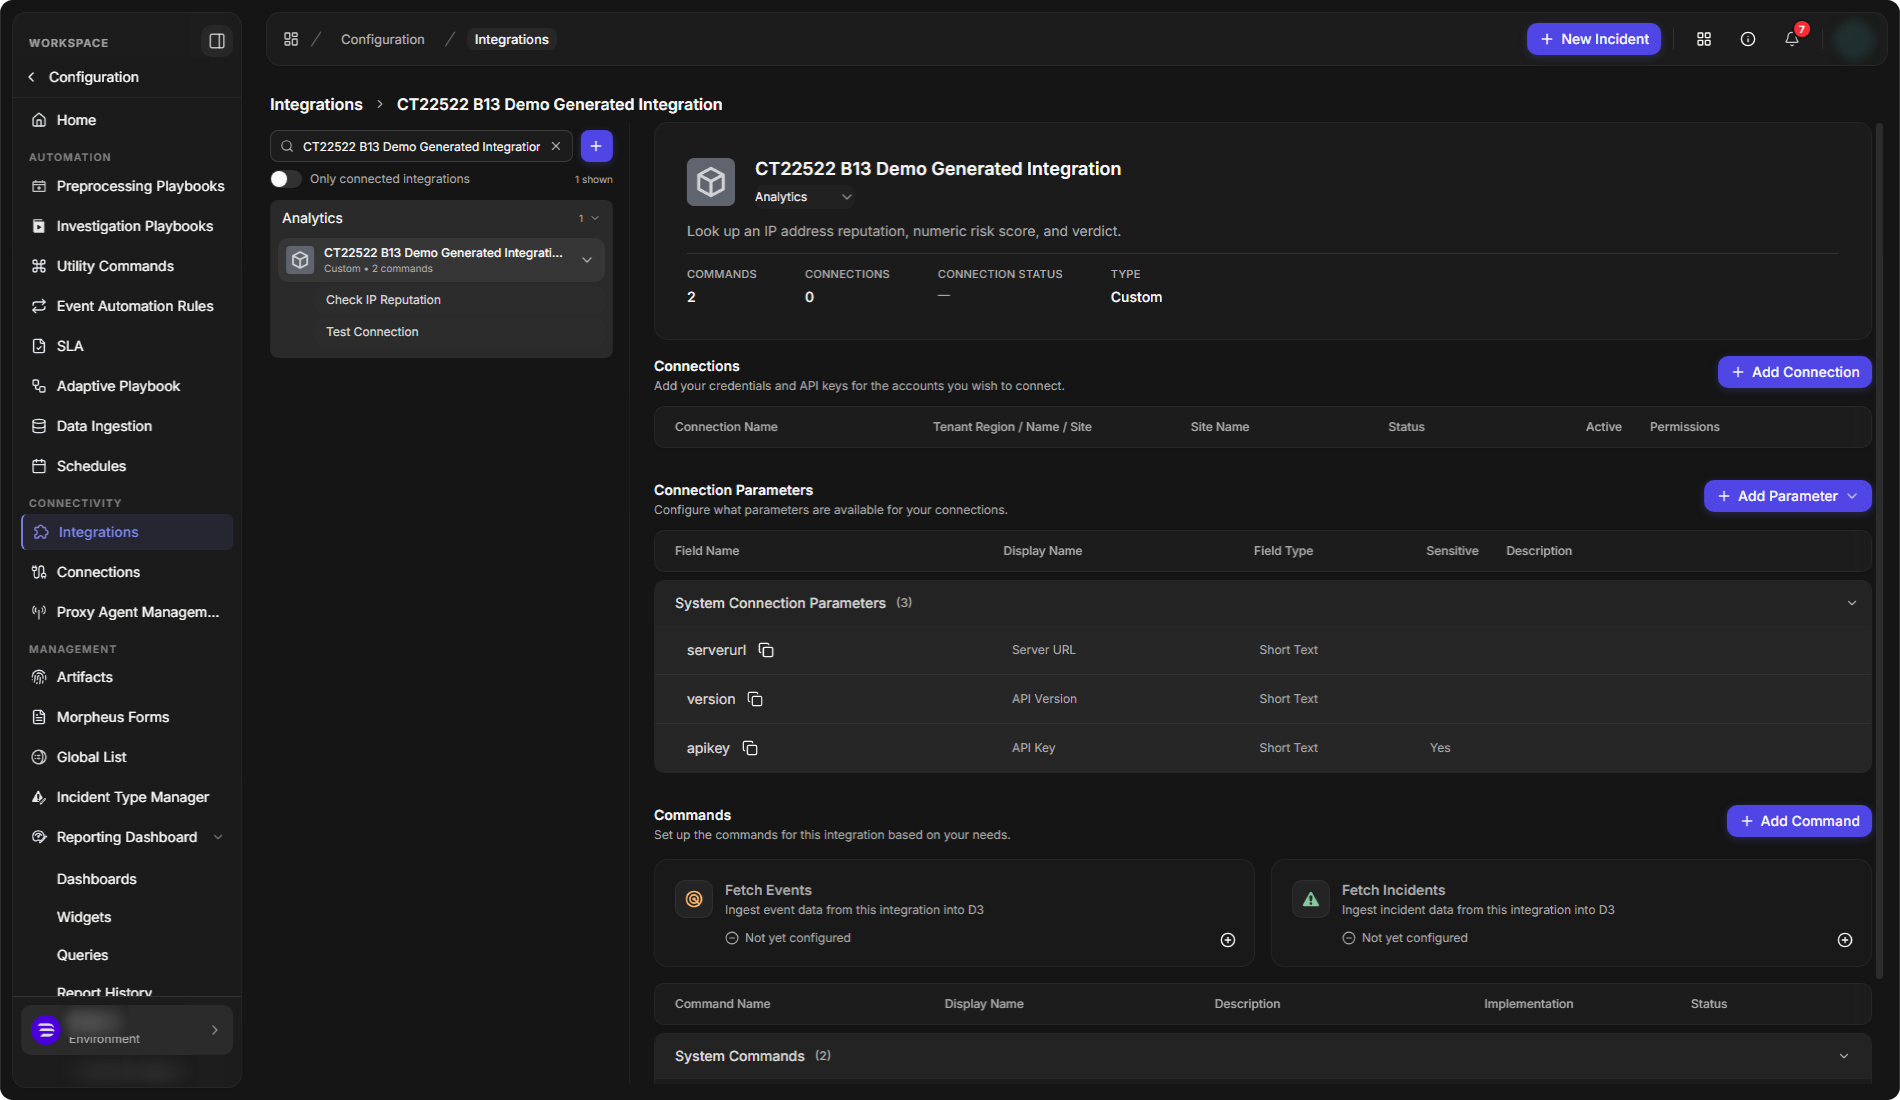Open Configuration breadcrumb in top bar
Viewport: 1900px width, 1100px height.
383,39
